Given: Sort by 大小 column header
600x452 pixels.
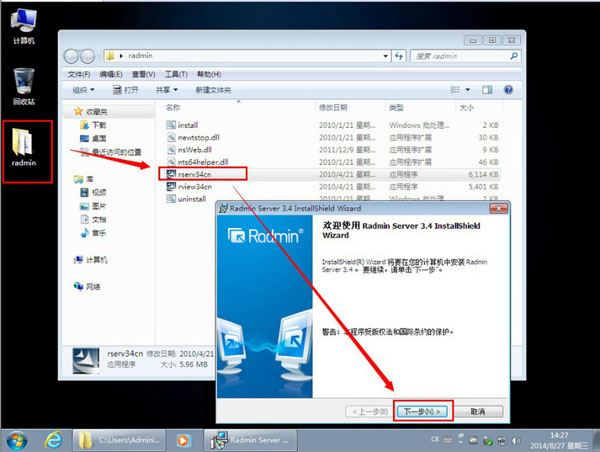Looking at the screenshot, I should (x=466, y=108).
